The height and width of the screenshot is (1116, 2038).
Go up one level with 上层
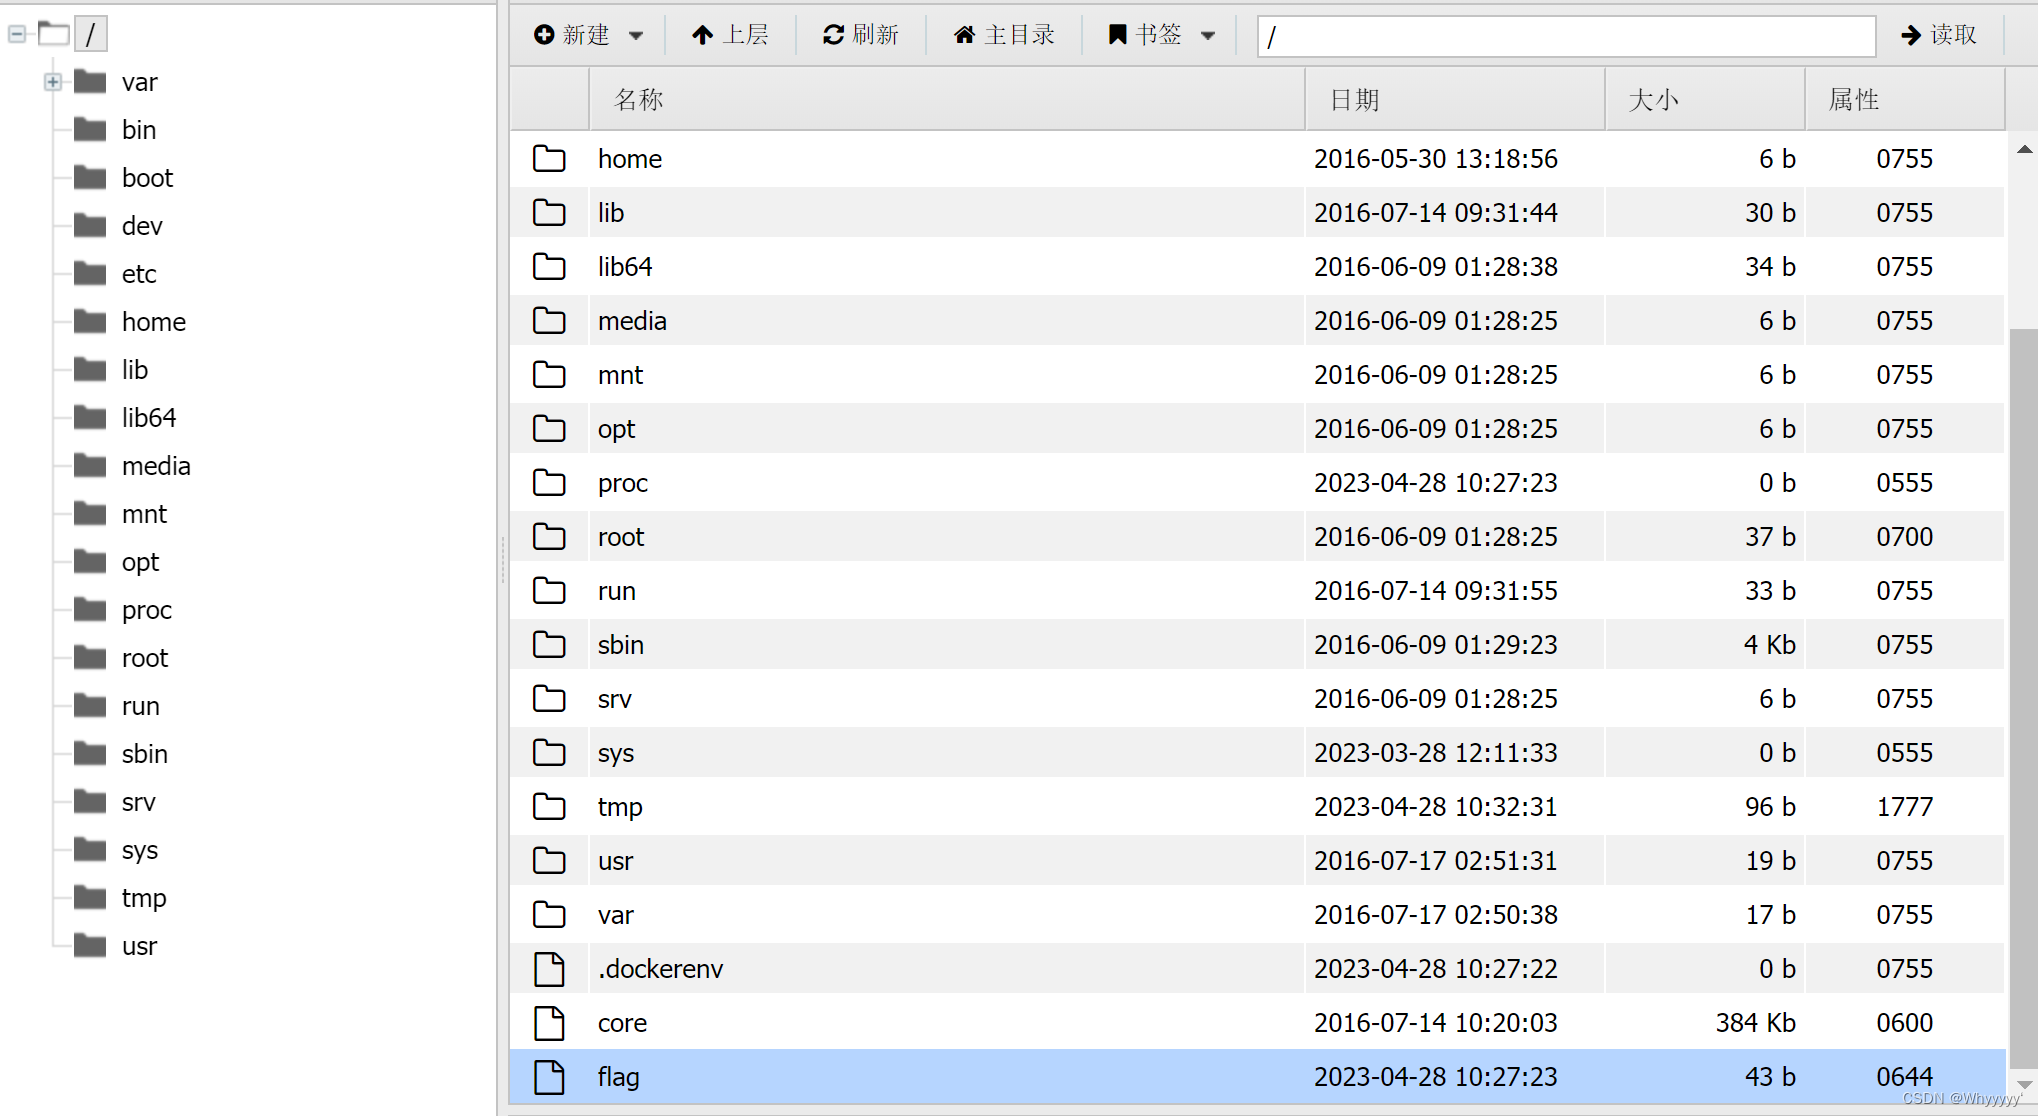click(730, 35)
